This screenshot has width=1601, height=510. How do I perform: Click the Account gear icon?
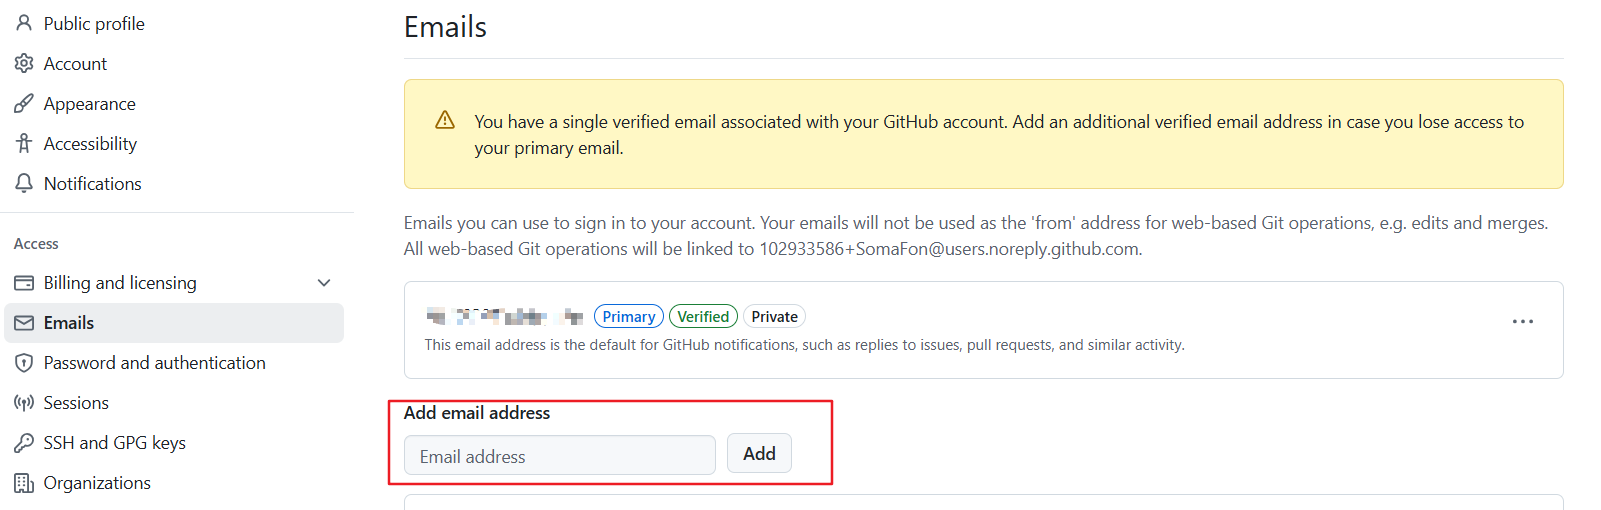click(x=24, y=63)
